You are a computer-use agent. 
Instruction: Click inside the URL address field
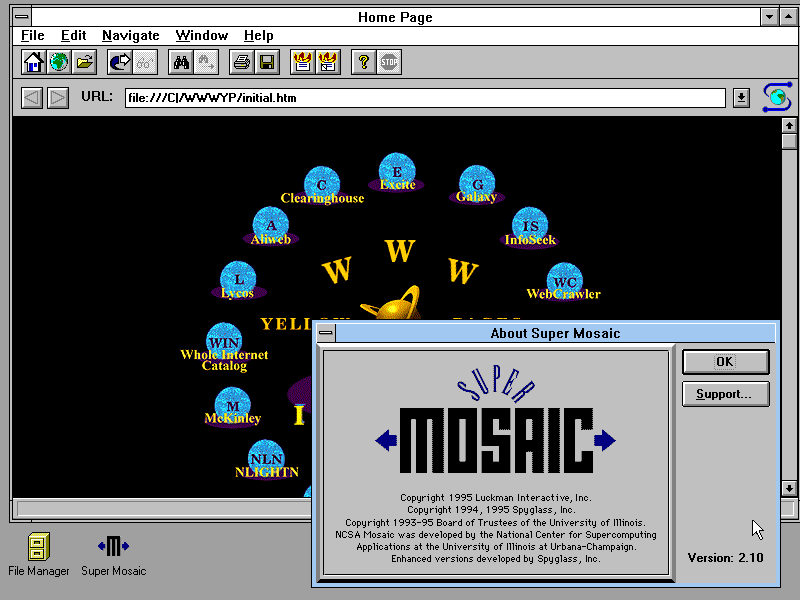(x=425, y=97)
